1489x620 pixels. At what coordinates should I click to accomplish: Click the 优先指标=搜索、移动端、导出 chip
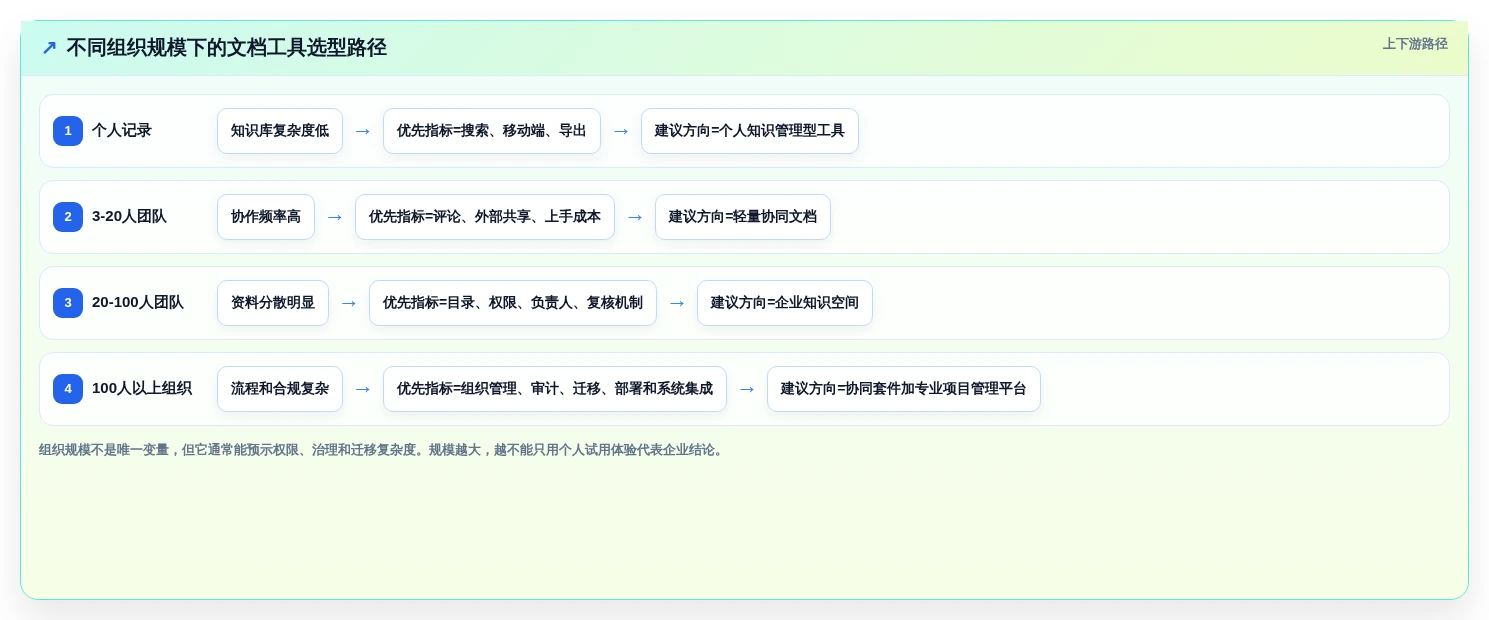pos(492,131)
